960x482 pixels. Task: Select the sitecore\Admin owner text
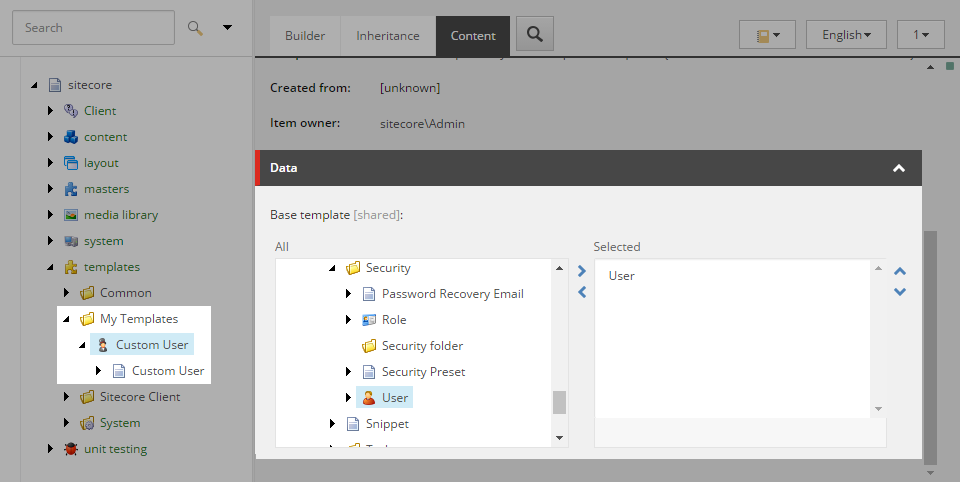[x=422, y=124]
